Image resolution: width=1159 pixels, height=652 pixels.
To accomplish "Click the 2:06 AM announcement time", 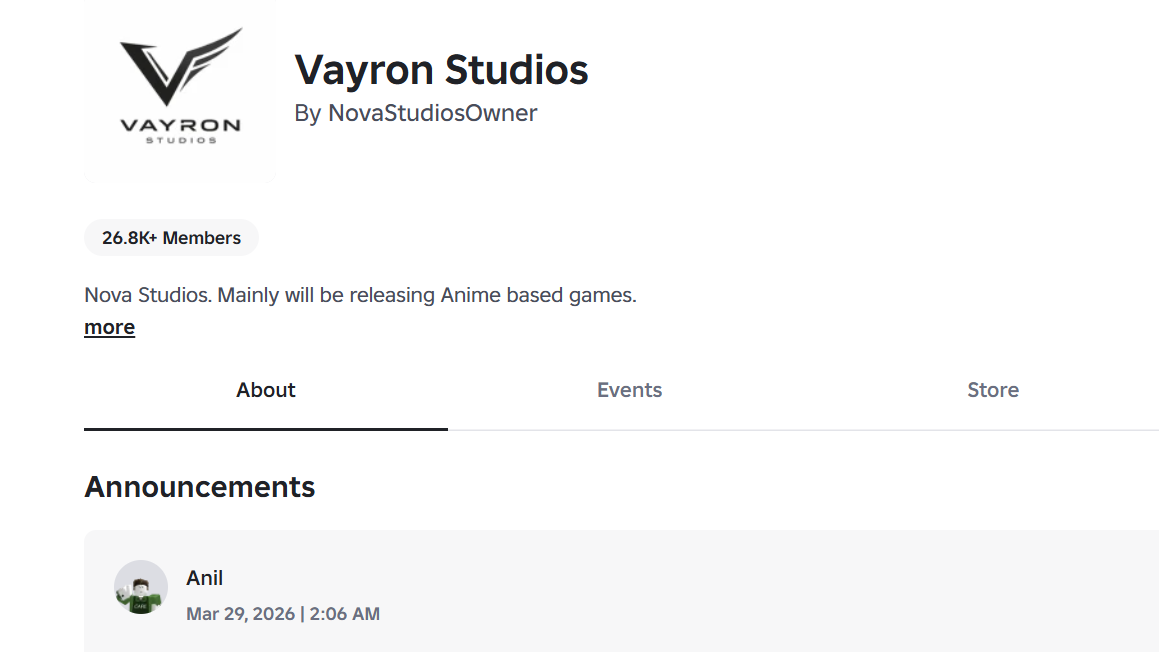I will (344, 614).
